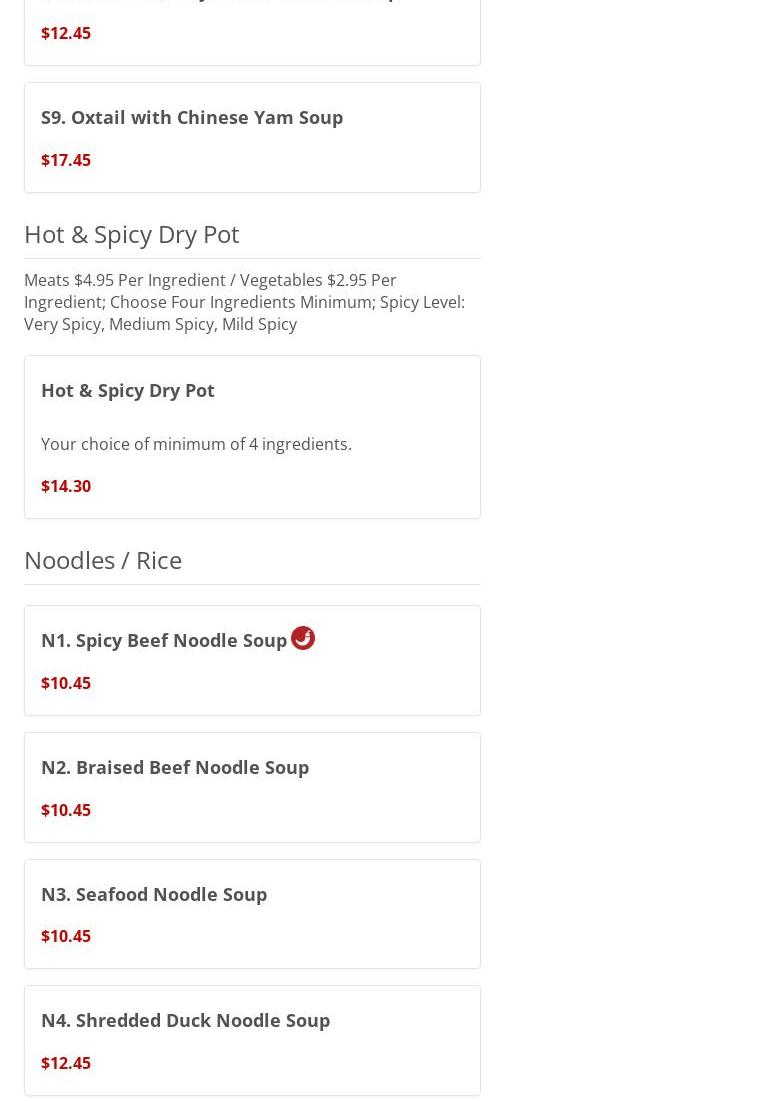Click the dry pot ingredient pricing description
The height and width of the screenshot is (1101, 770).
(x=244, y=302)
